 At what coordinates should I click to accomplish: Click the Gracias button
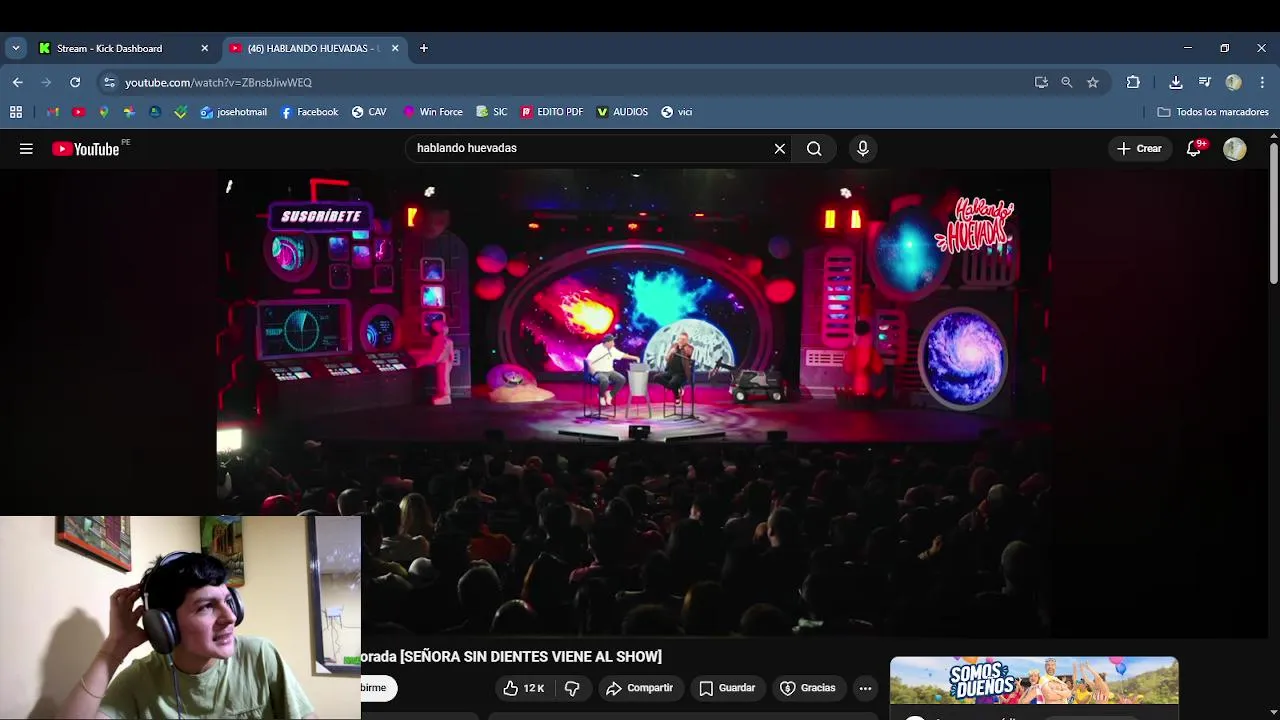(x=807, y=688)
